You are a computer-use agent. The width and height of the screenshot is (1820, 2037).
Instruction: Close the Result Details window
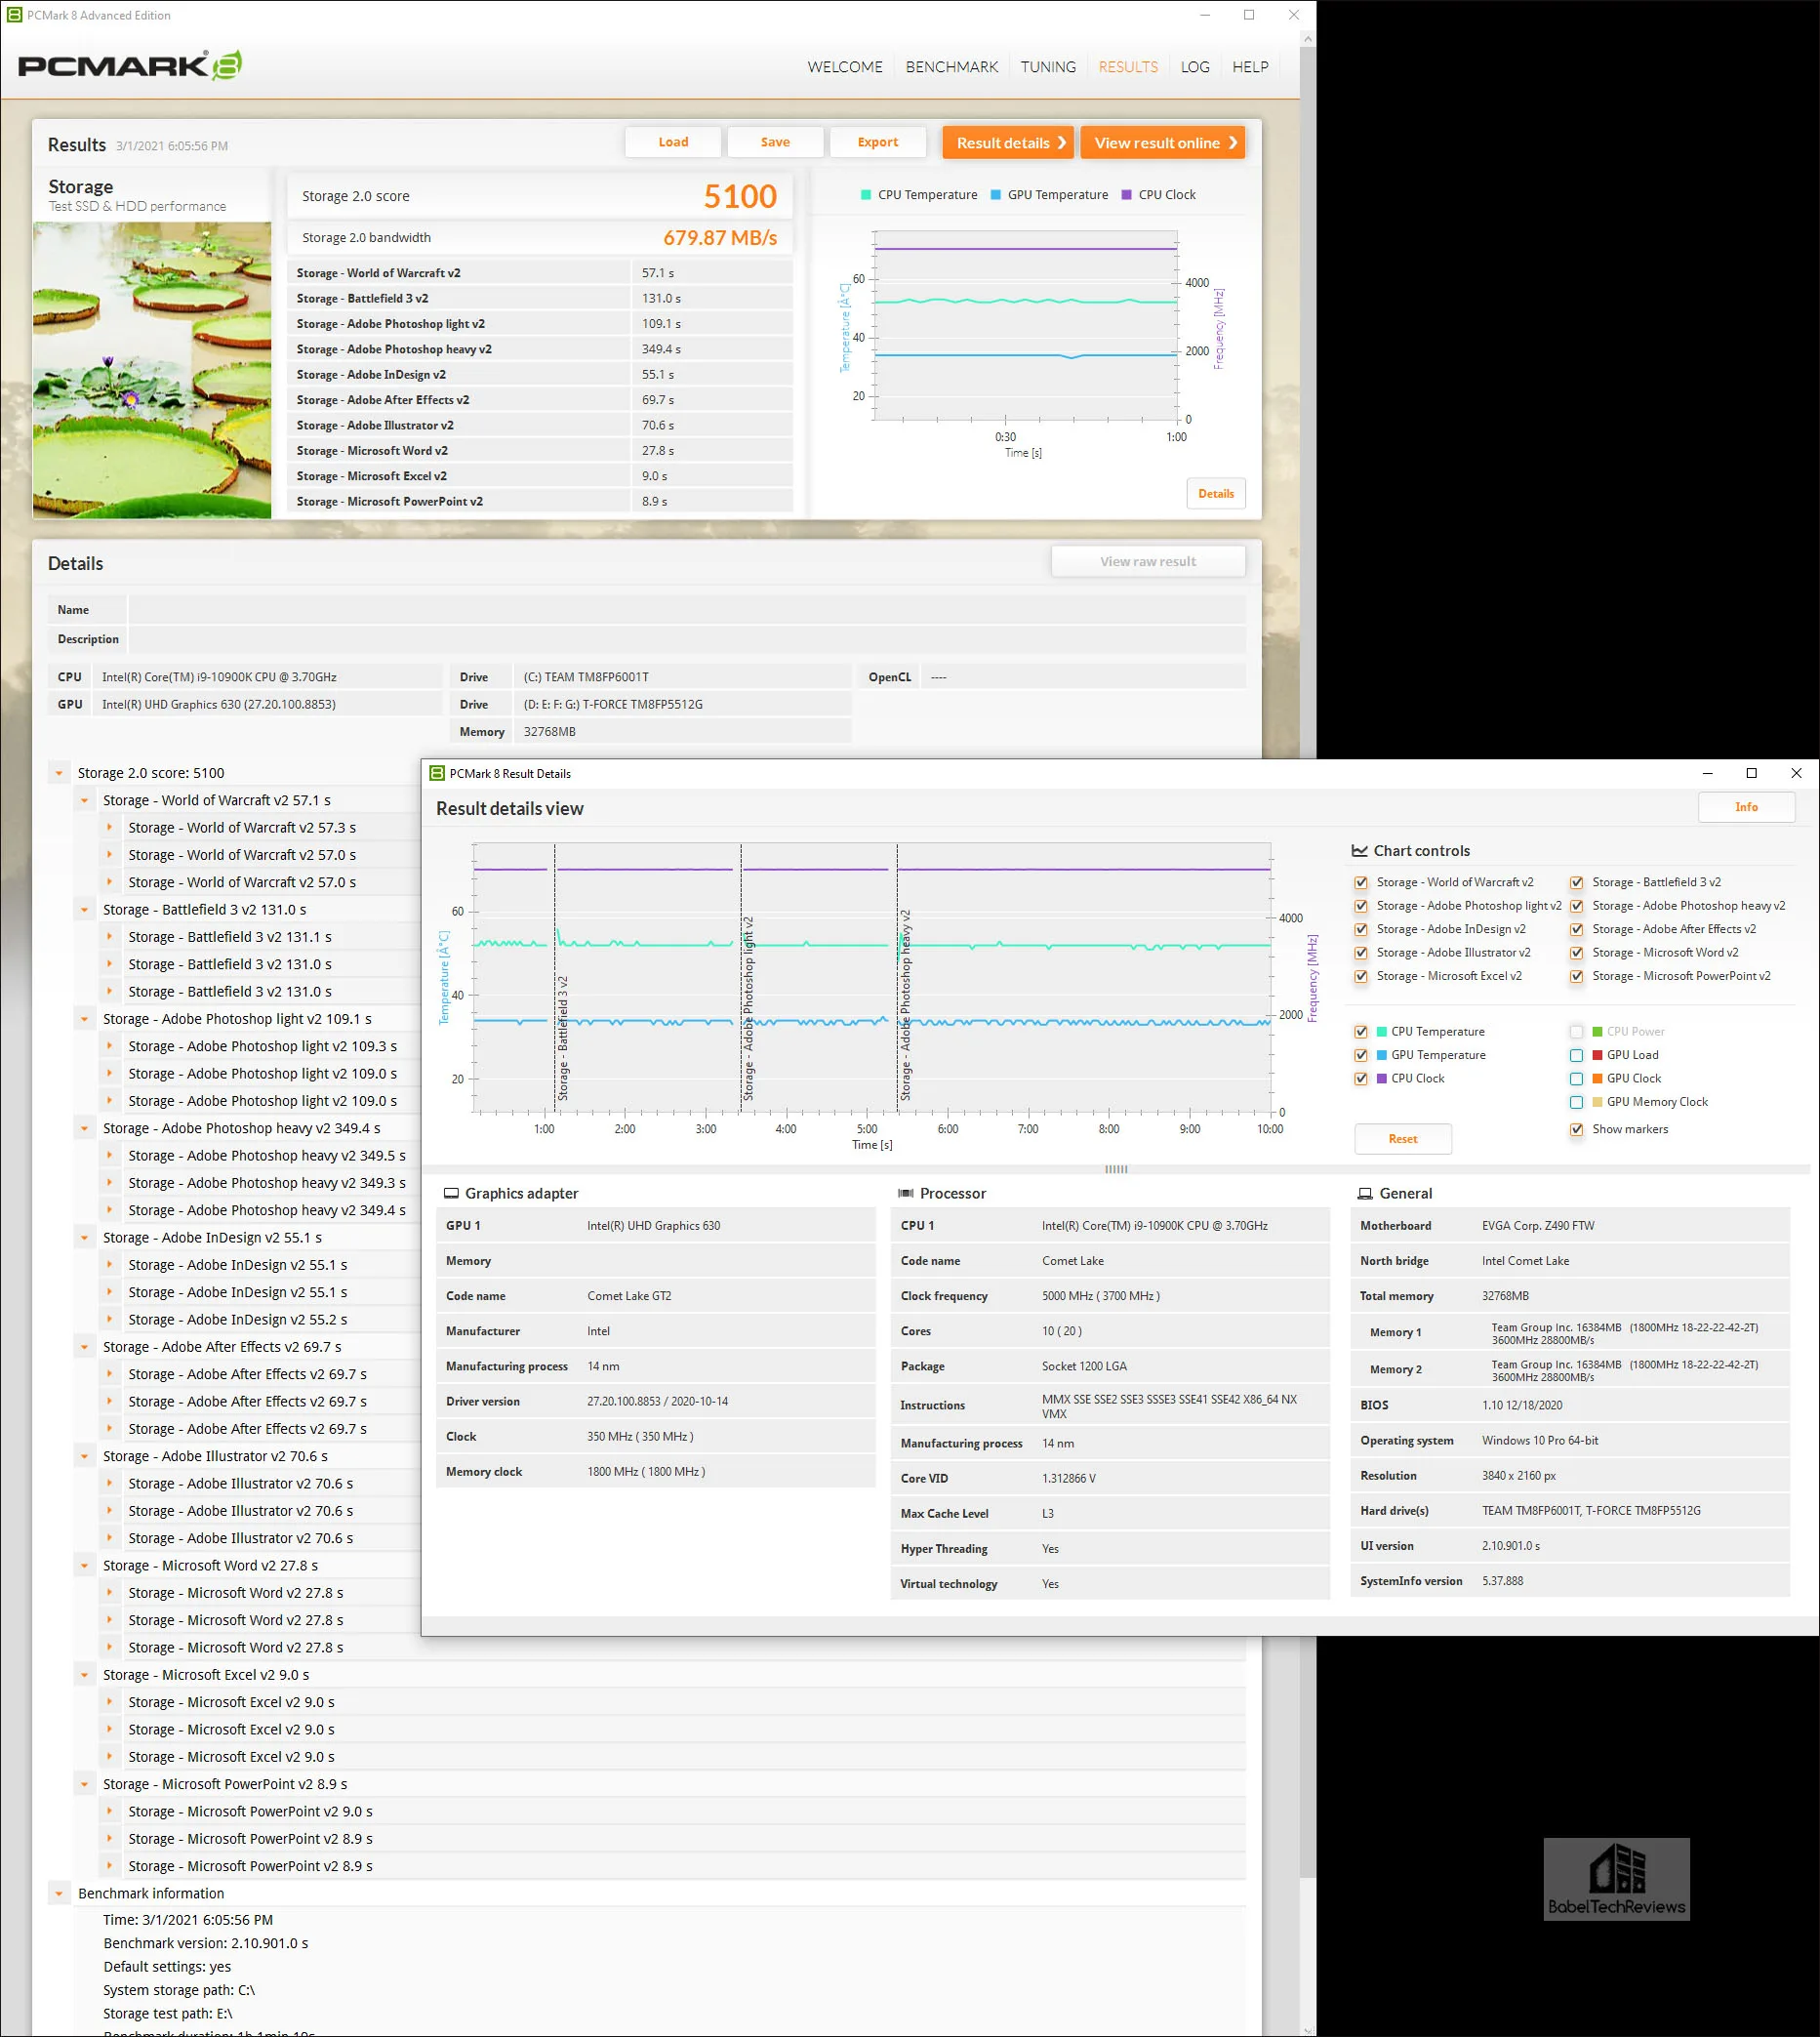[1796, 773]
